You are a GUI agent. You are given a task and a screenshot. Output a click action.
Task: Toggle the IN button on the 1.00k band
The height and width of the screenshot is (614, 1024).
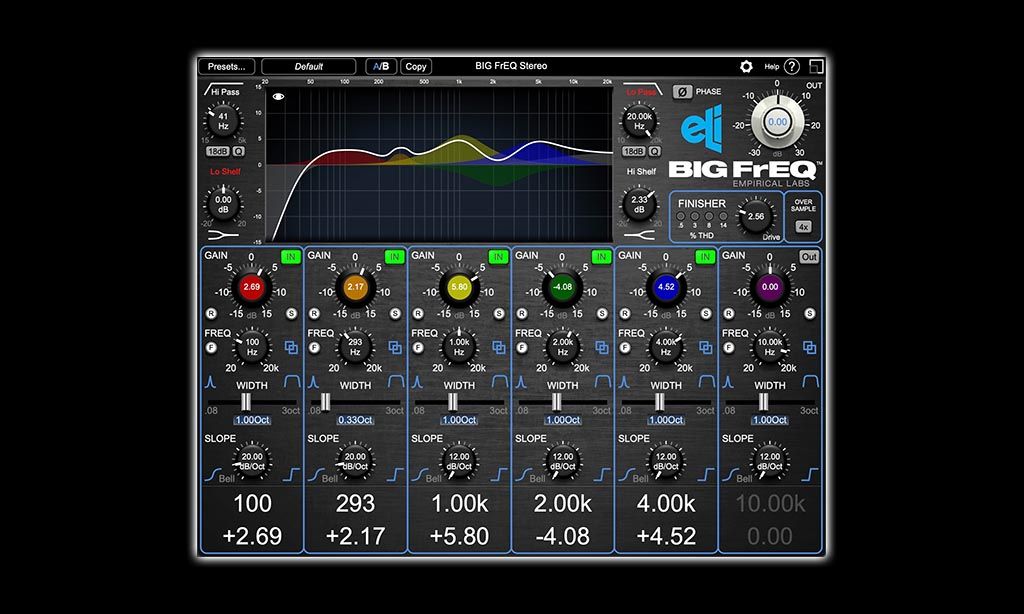pyautogui.click(x=498, y=257)
